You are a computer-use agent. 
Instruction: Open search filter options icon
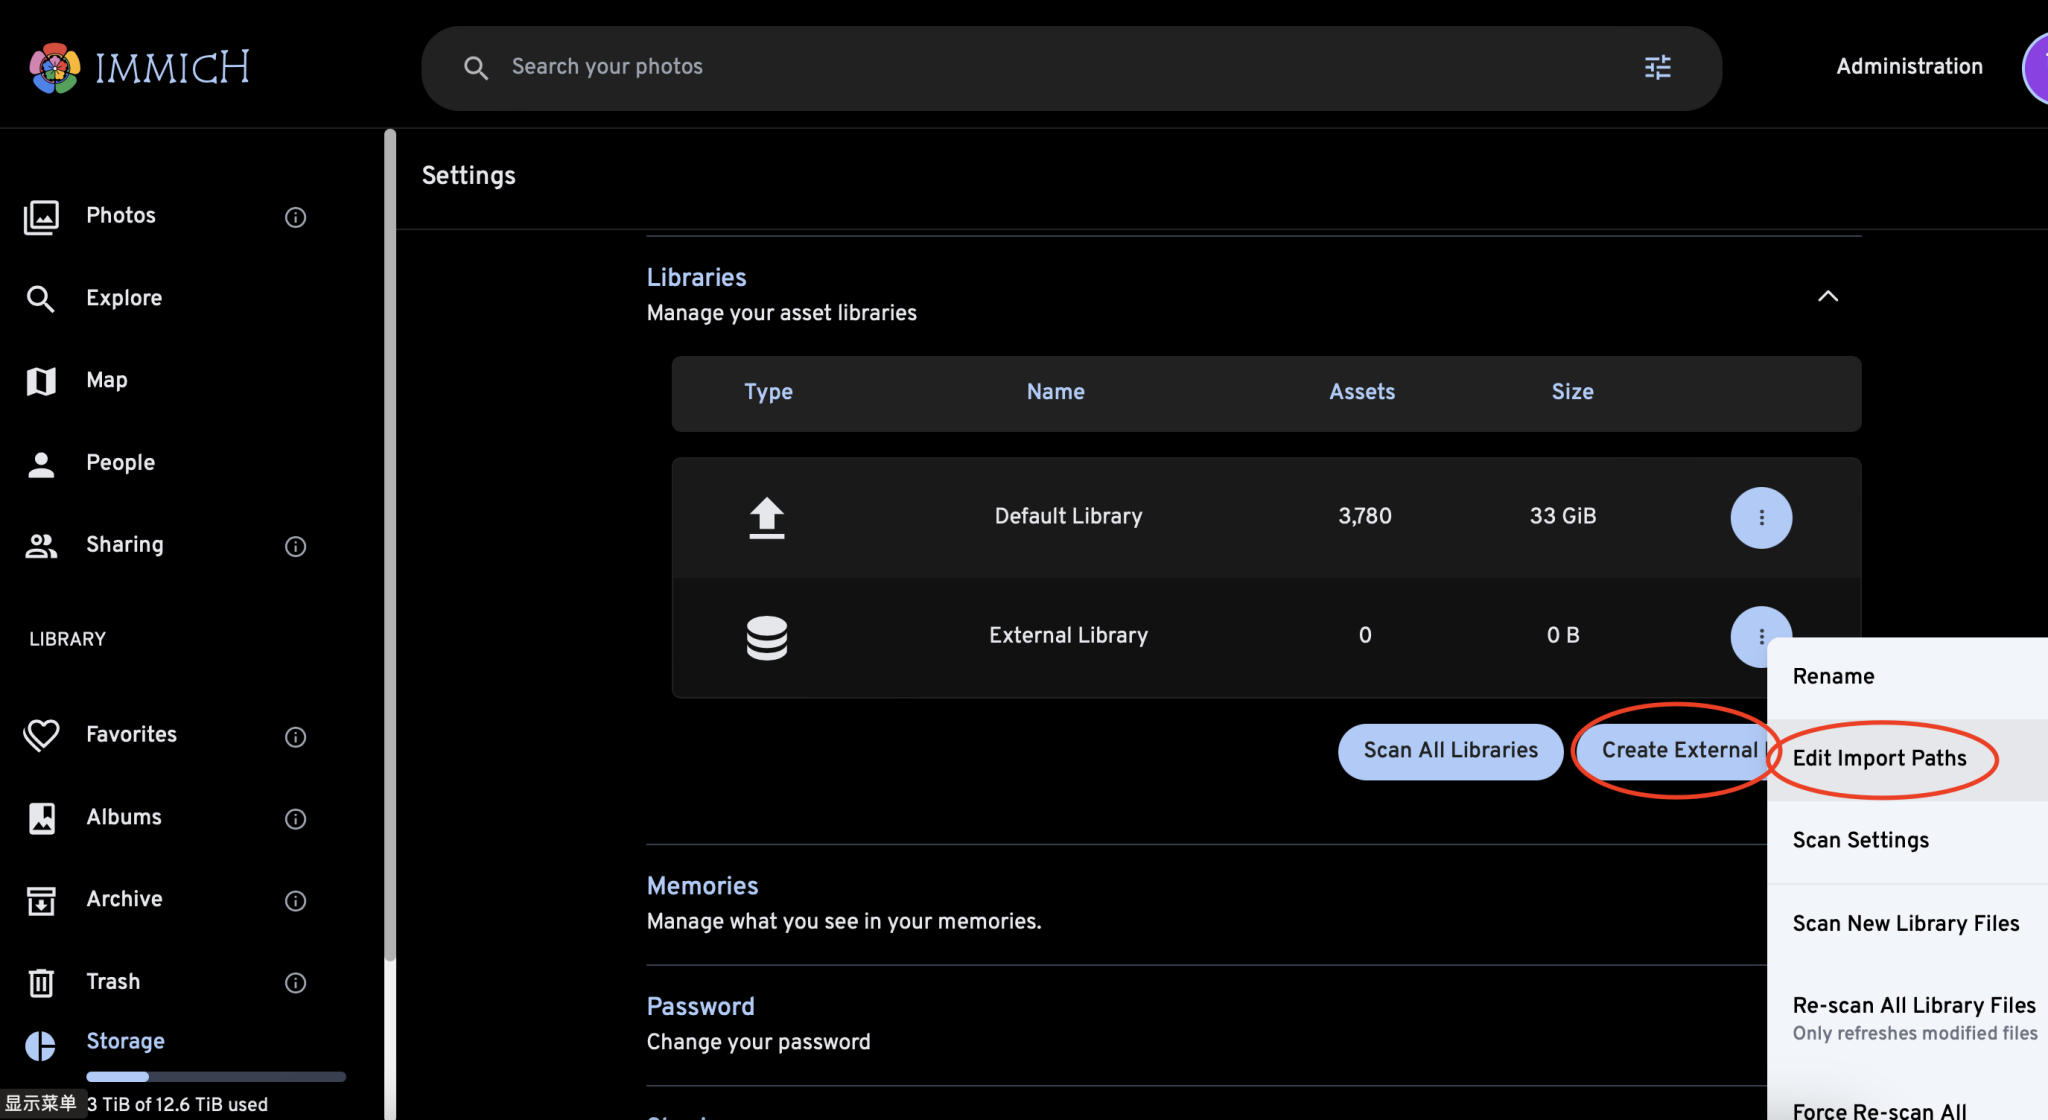(1657, 67)
